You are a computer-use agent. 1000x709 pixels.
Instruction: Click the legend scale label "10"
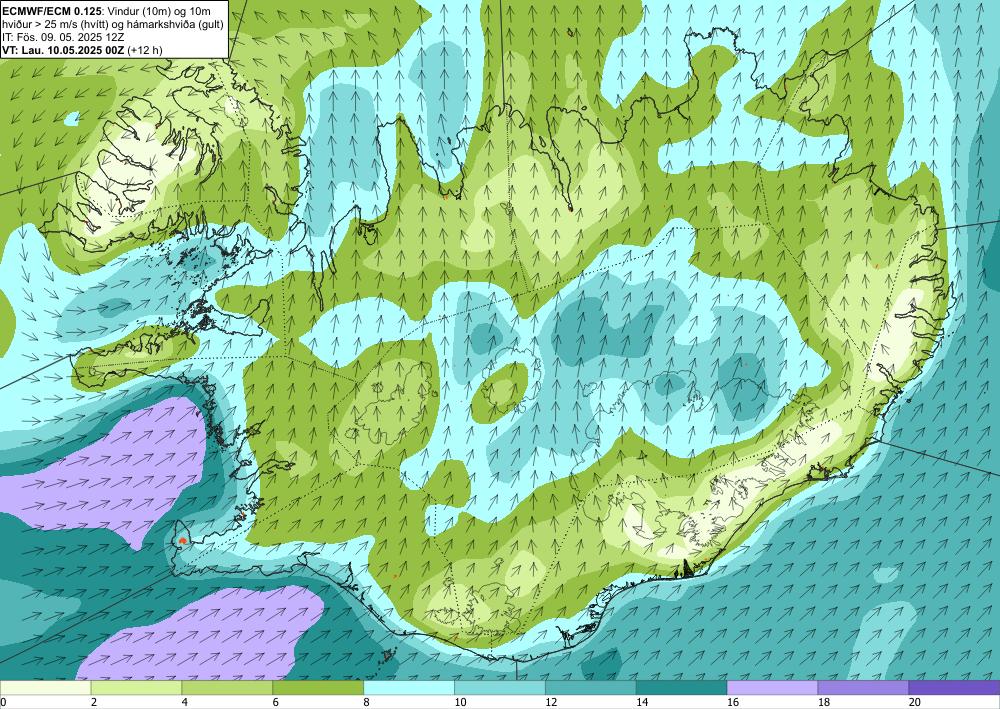coord(460,702)
